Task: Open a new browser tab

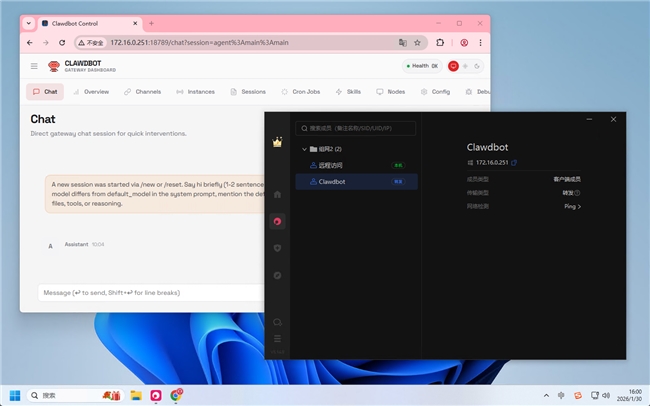Action: coord(151,23)
